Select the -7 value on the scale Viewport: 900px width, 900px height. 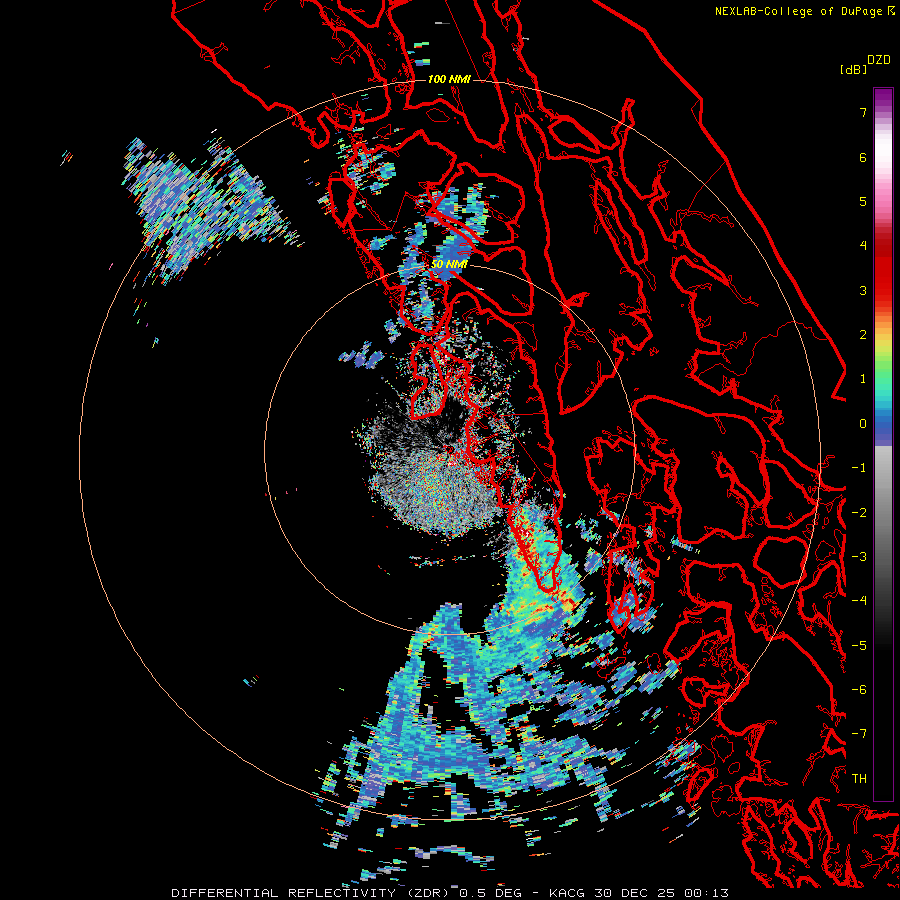859,734
